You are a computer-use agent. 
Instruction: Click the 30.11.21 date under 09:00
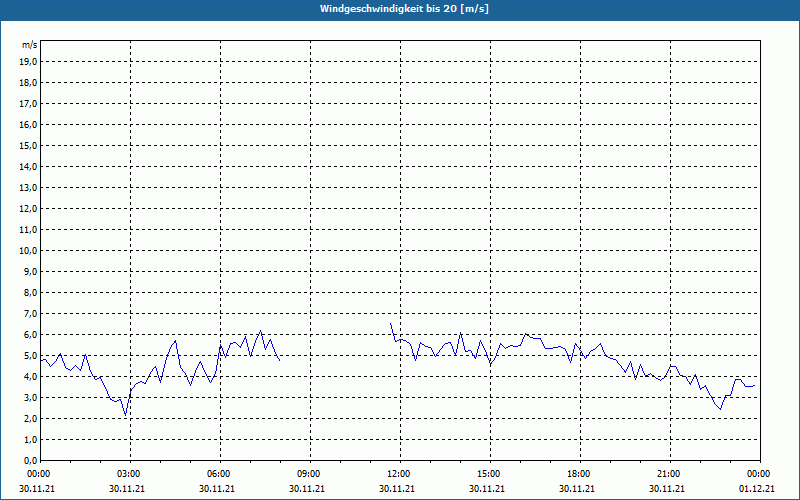click(307, 488)
